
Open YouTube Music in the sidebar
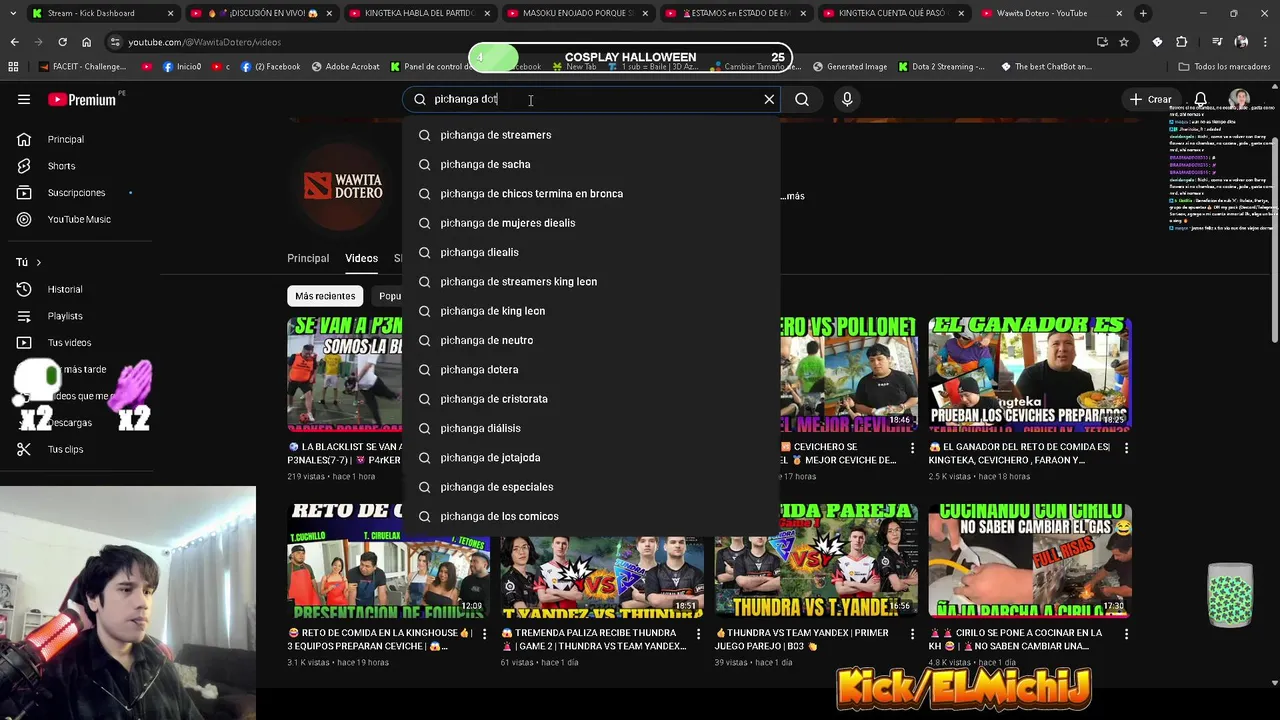coord(79,219)
